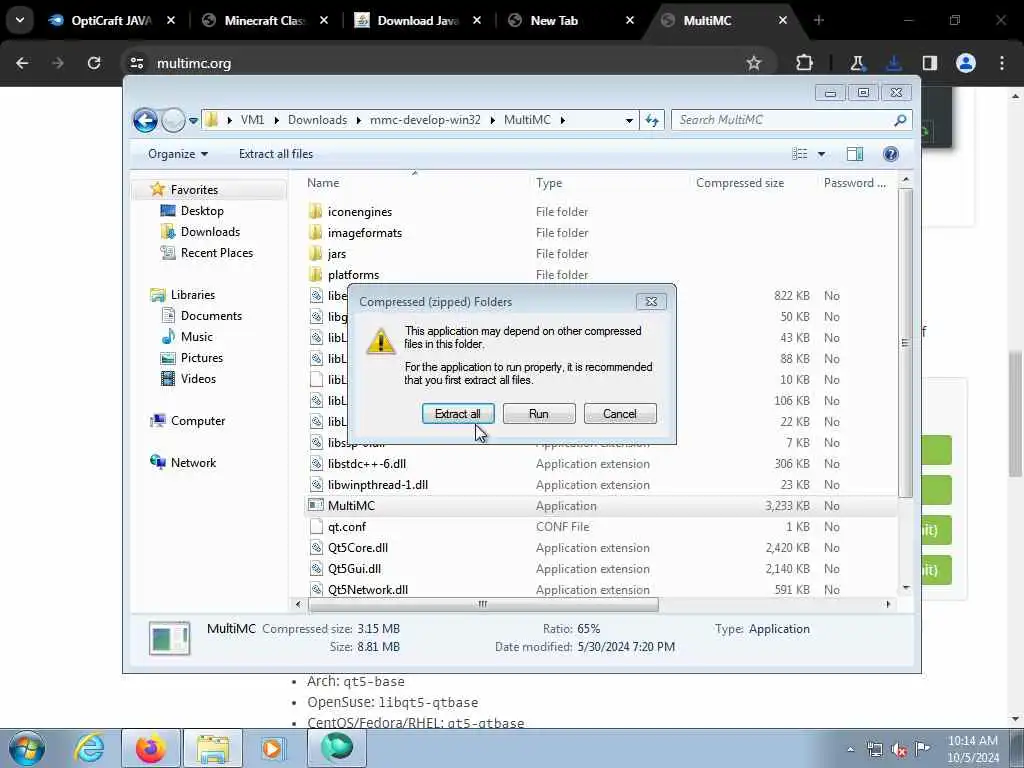Select Qt5Core.dll file
The image size is (1024, 768).
pyautogui.click(x=358, y=547)
